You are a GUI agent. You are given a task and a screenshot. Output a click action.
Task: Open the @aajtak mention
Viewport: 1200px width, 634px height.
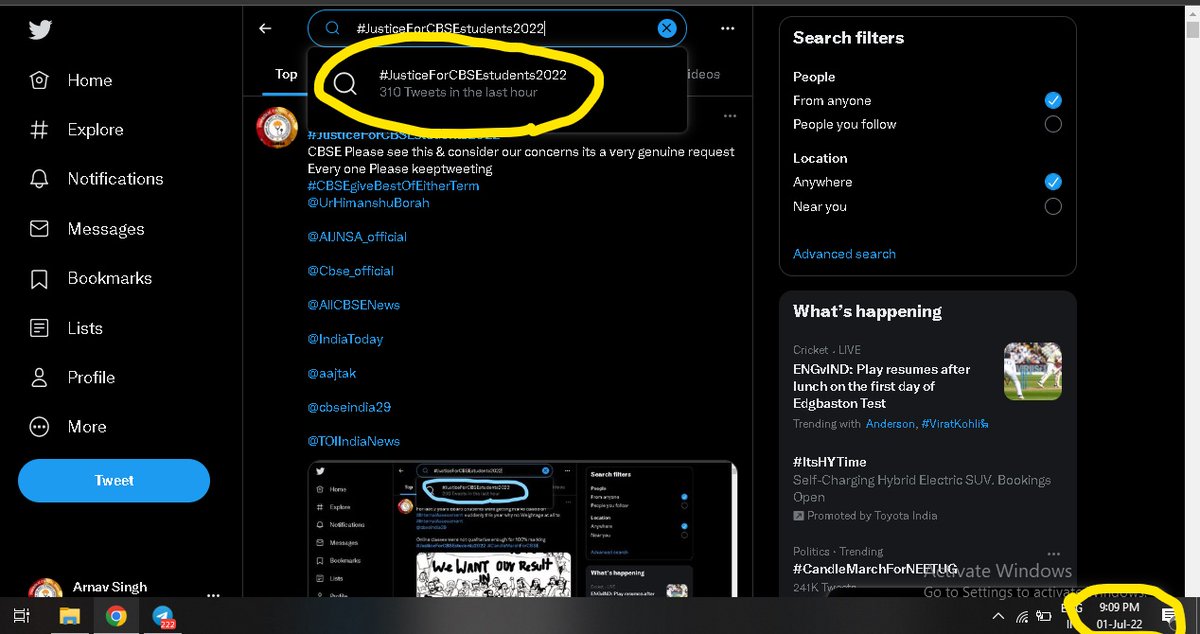point(331,373)
